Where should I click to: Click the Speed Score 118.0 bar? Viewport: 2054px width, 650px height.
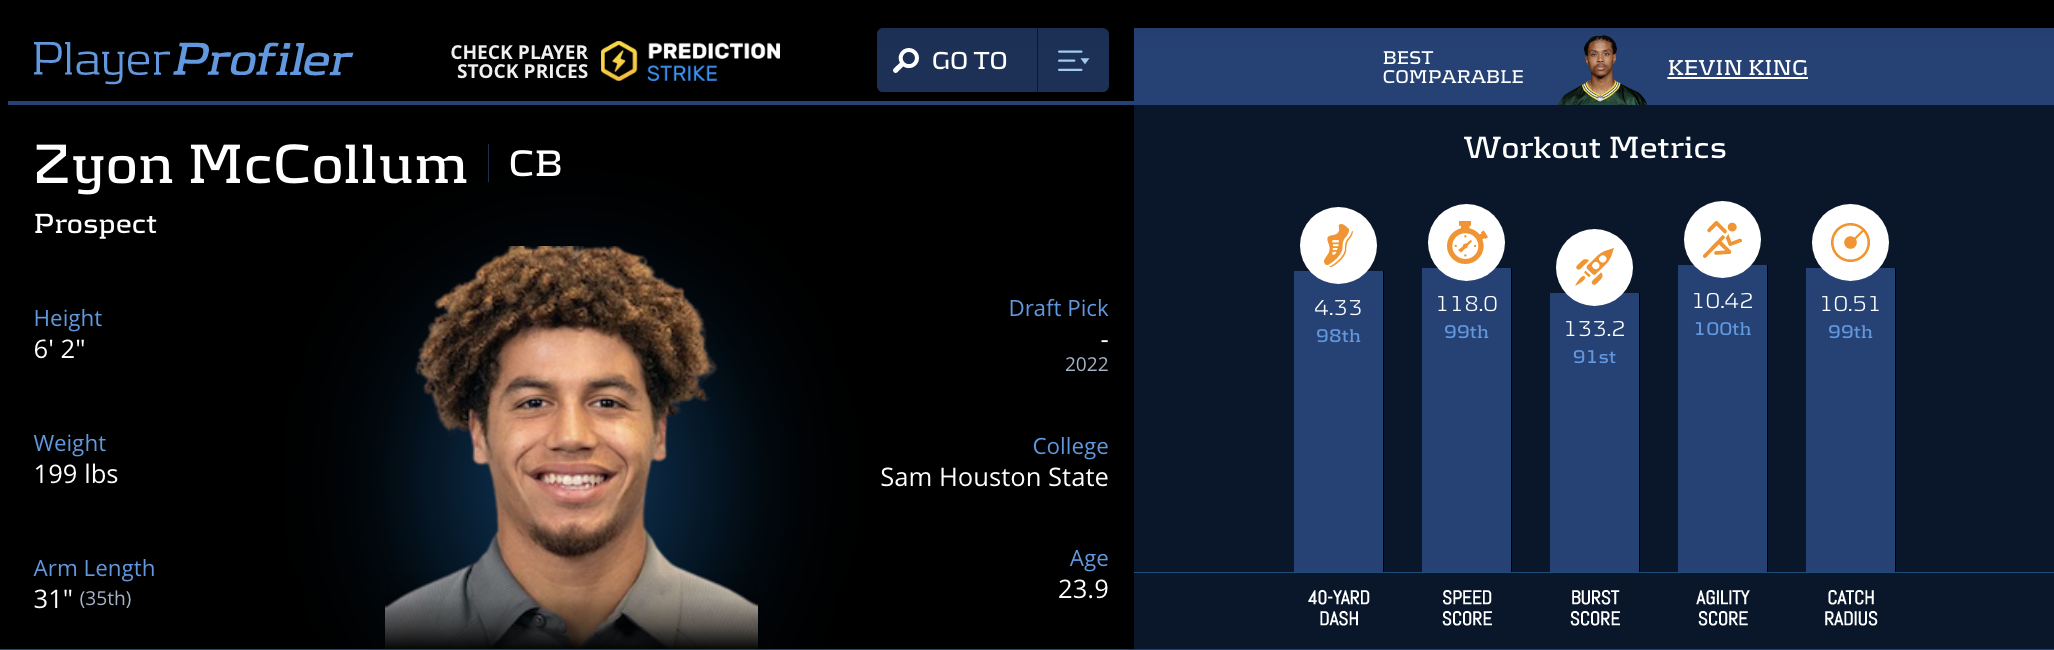tap(1466, 450)
